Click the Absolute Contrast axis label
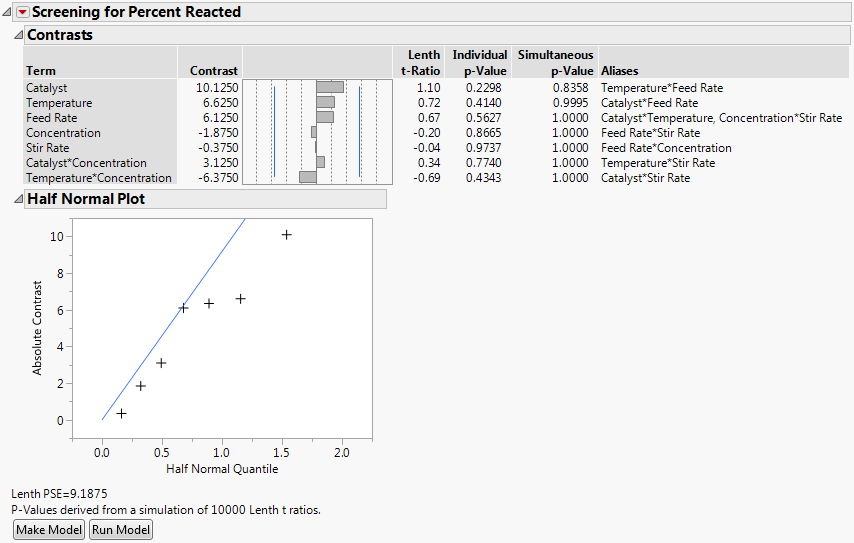Viewport: 854px width, 543px height. [x=39, y=328]
